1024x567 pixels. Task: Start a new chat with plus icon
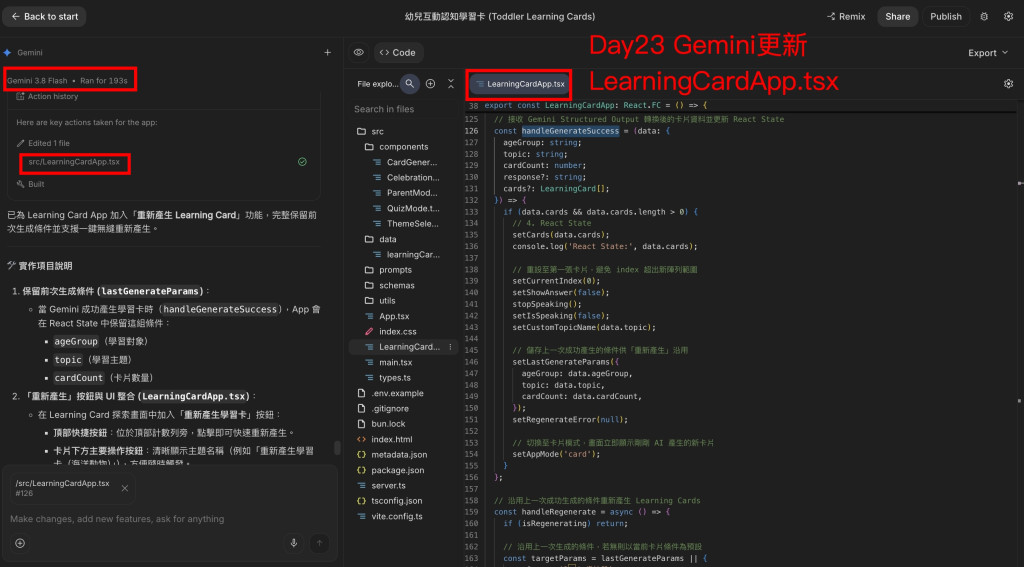[x=327, y=52]
